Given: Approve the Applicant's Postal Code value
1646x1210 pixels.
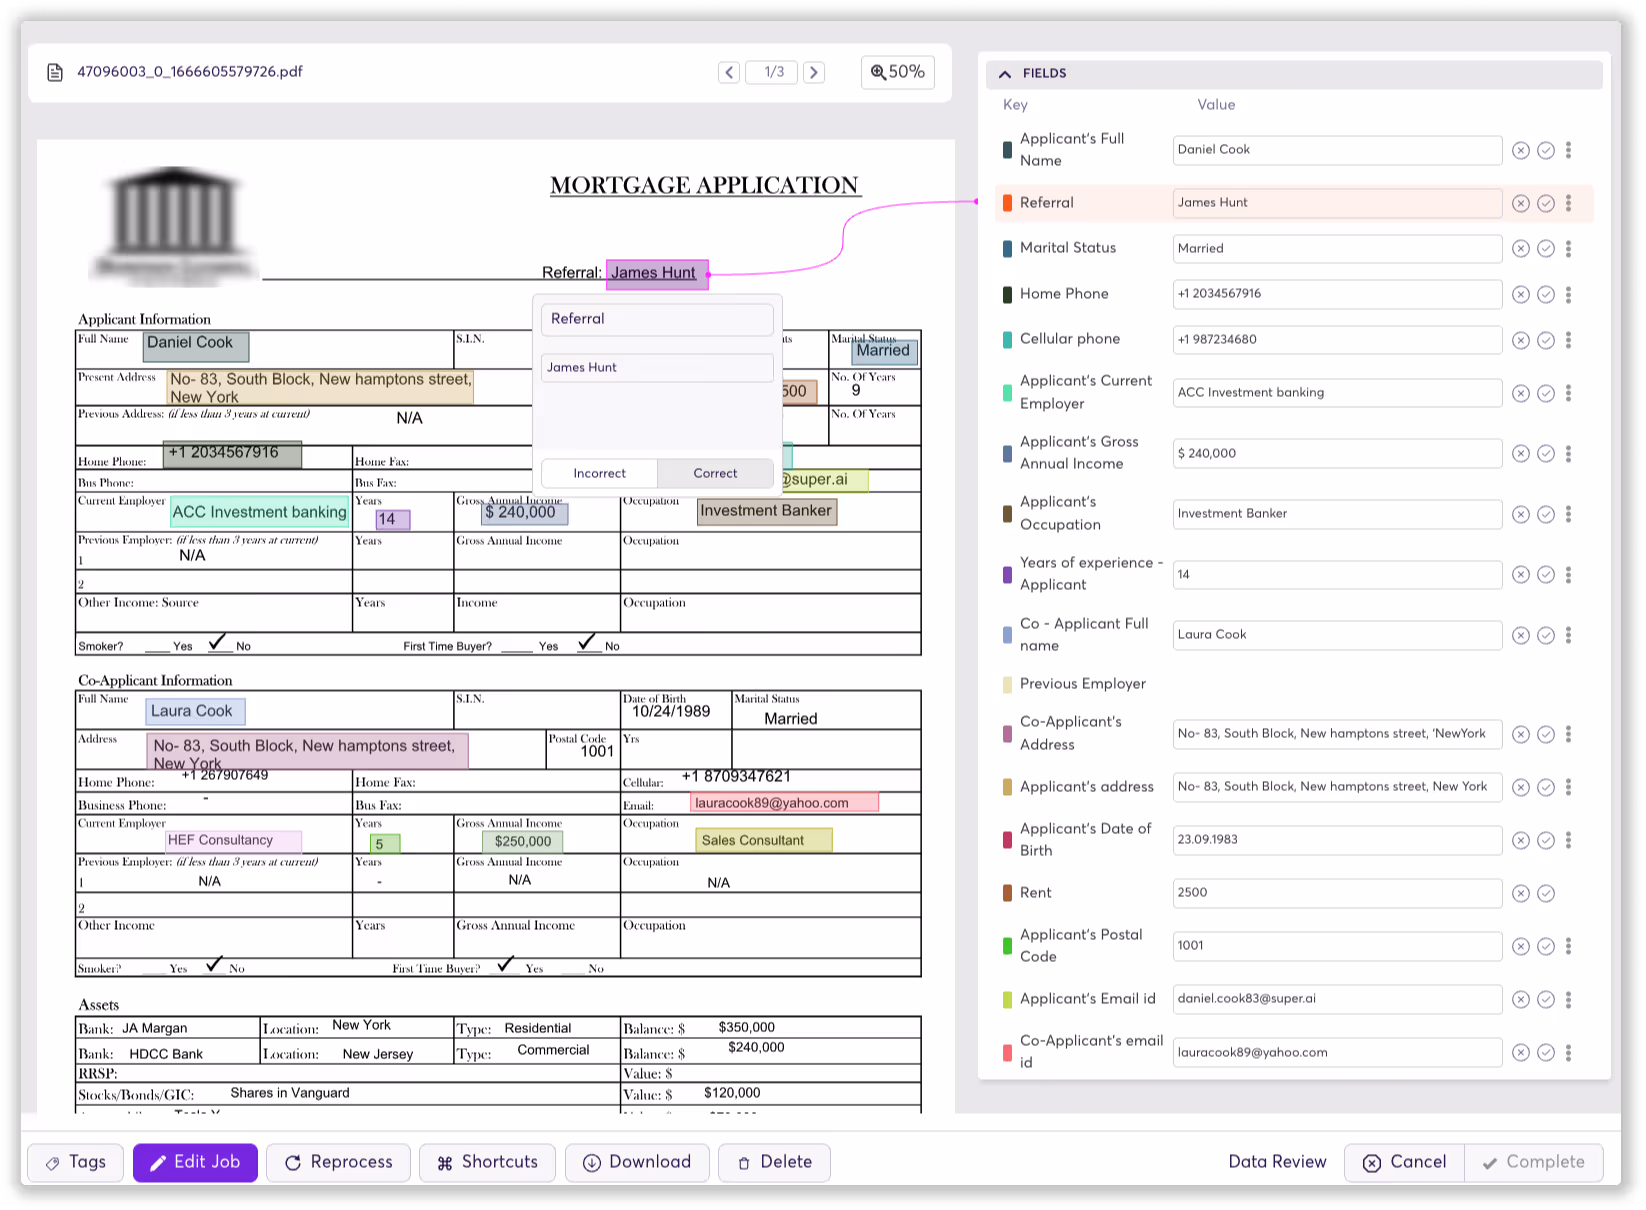Looking at the screenshot, I should pos(1546,946).
